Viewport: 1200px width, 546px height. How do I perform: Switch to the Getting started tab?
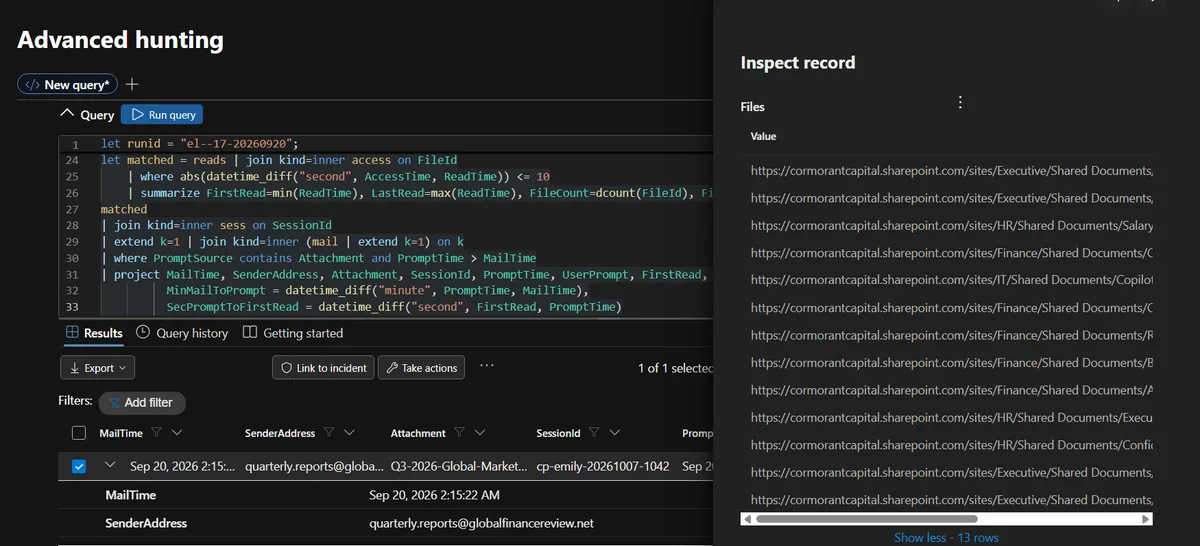pyautogui.click(x=293, y=333)
